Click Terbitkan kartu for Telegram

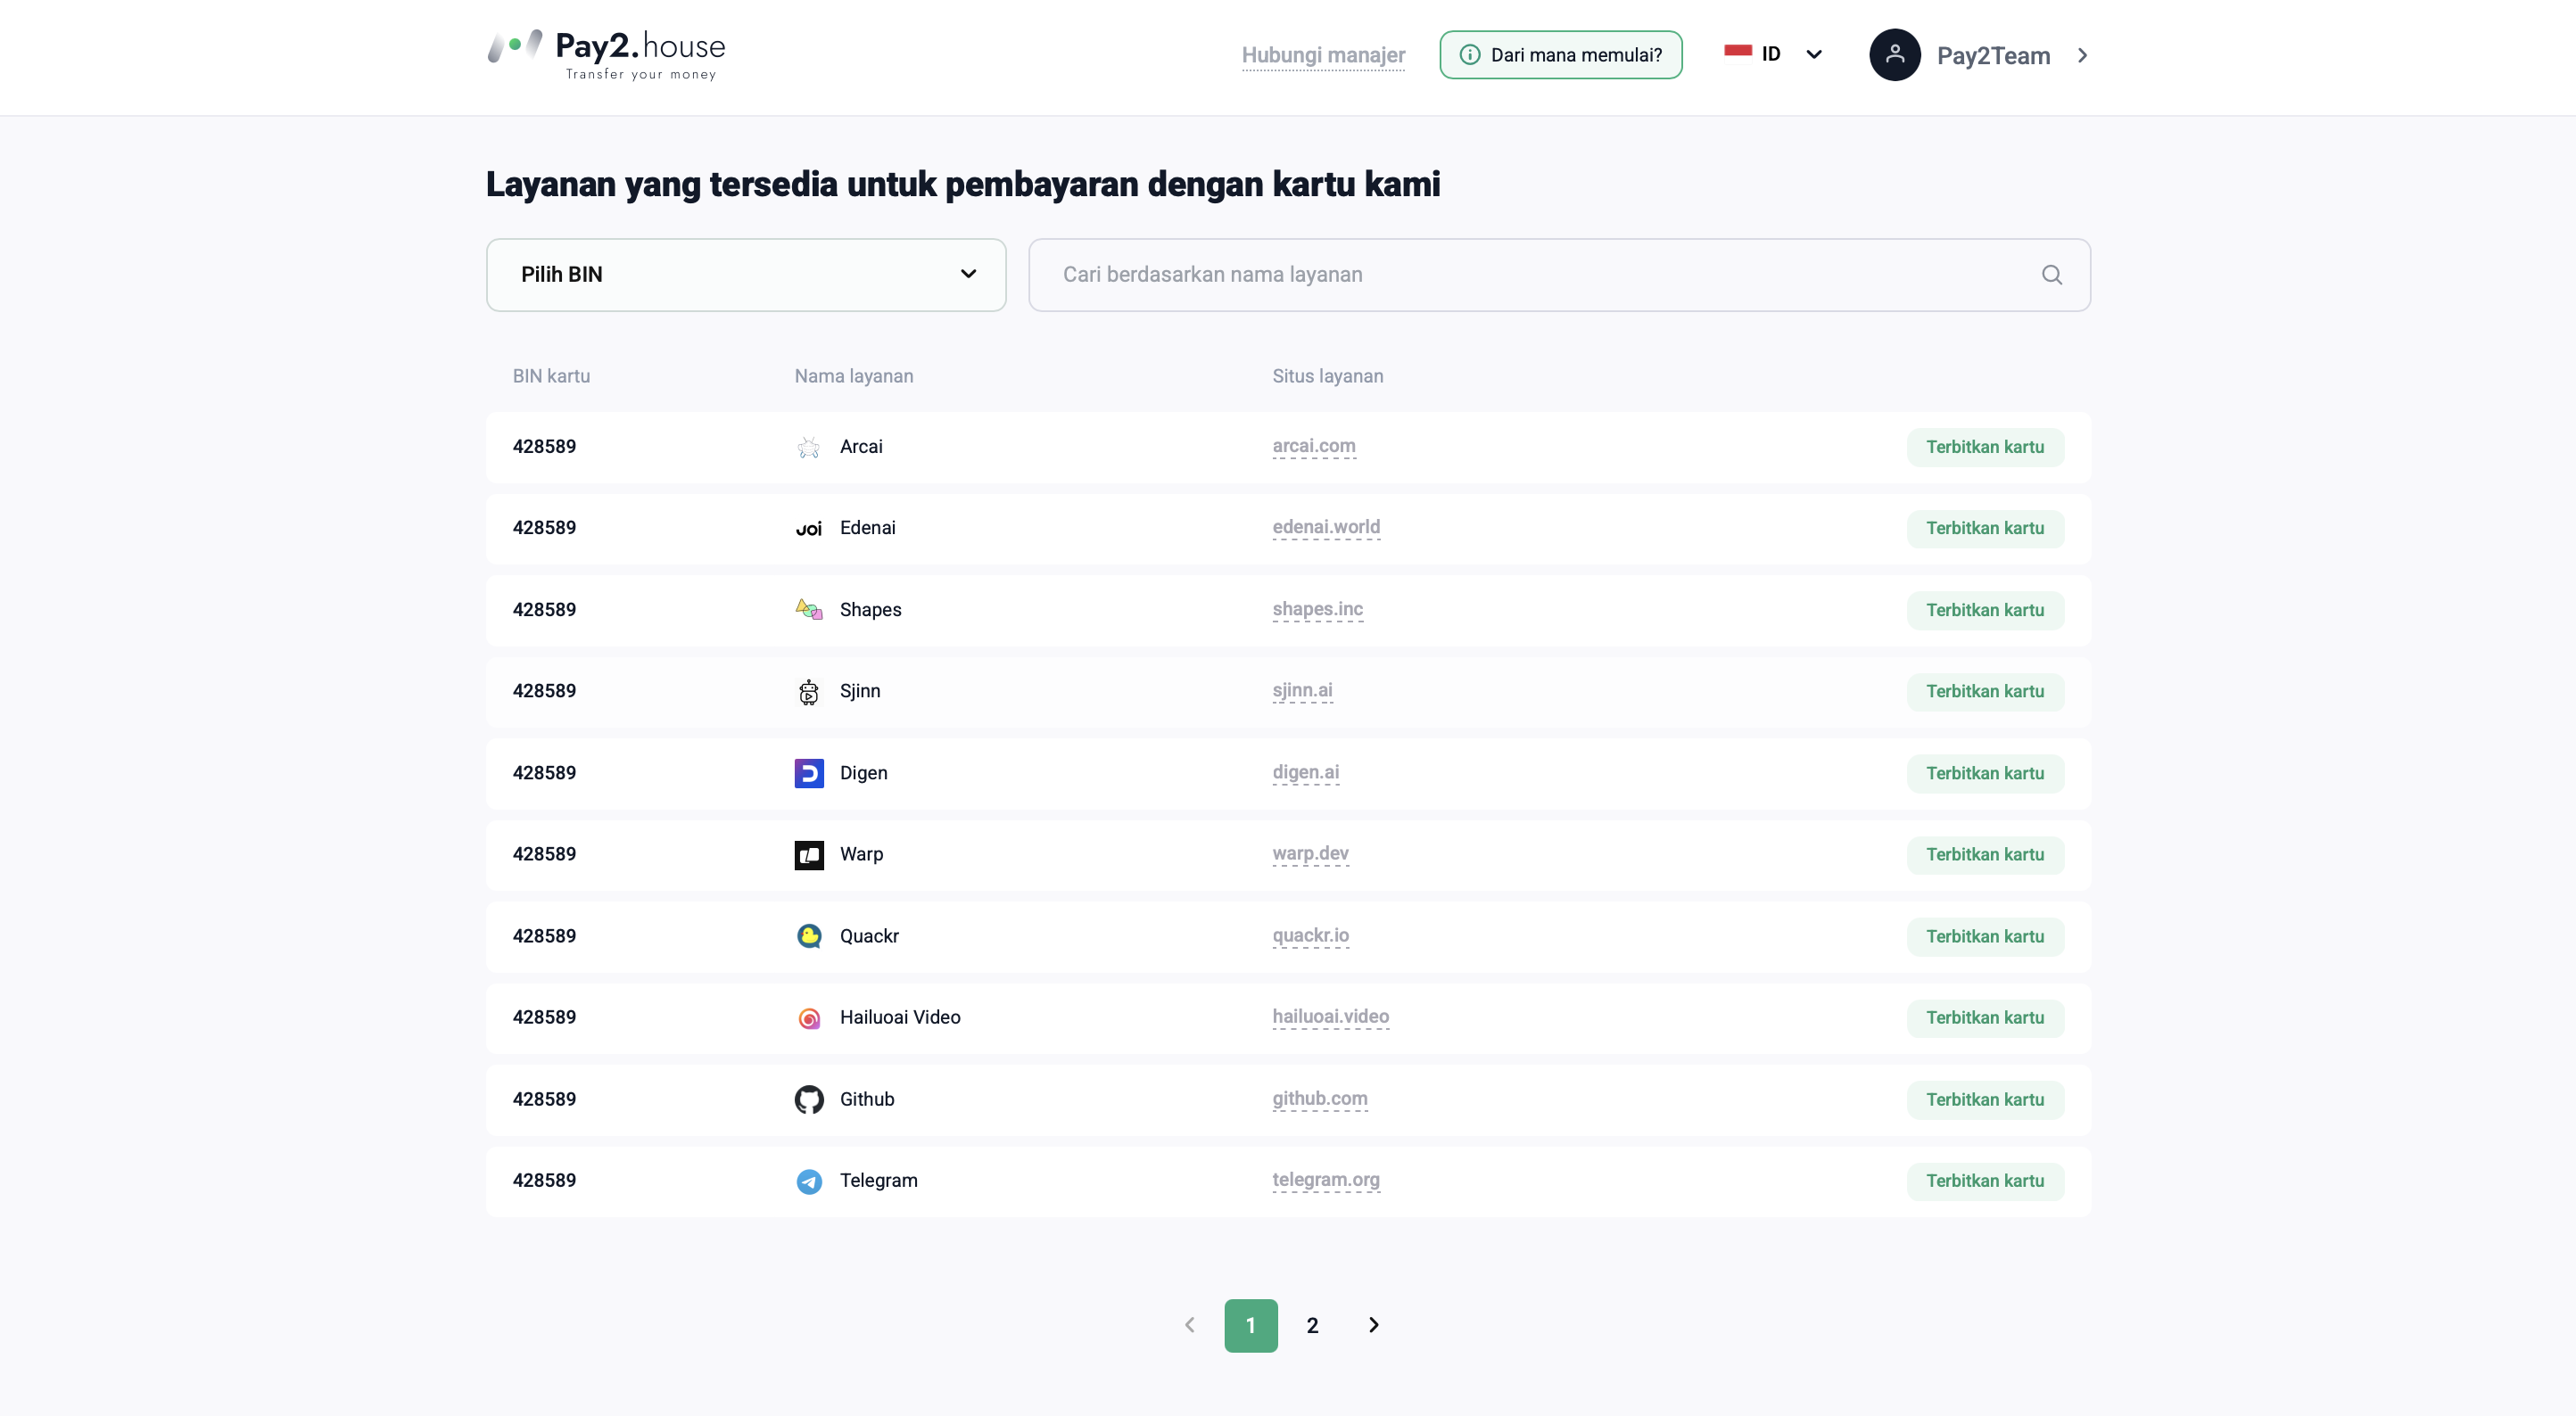pyautogui.click(x=1985, y=1180)
